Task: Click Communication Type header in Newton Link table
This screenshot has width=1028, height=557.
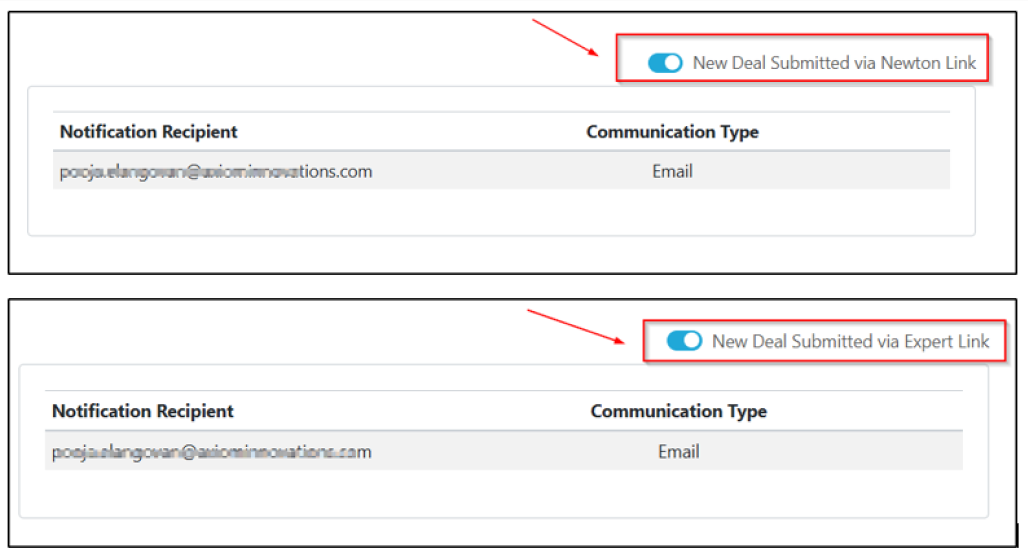Action: 672,132
